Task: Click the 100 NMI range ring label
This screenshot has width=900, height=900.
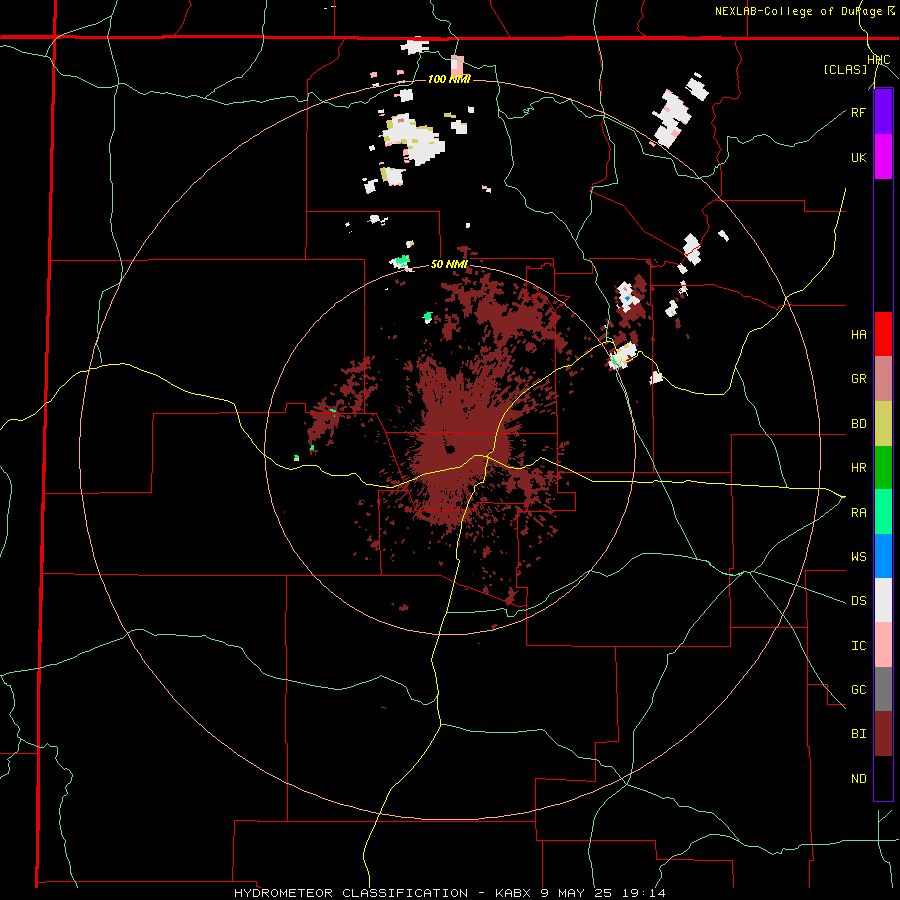Action: click(449, 79)
